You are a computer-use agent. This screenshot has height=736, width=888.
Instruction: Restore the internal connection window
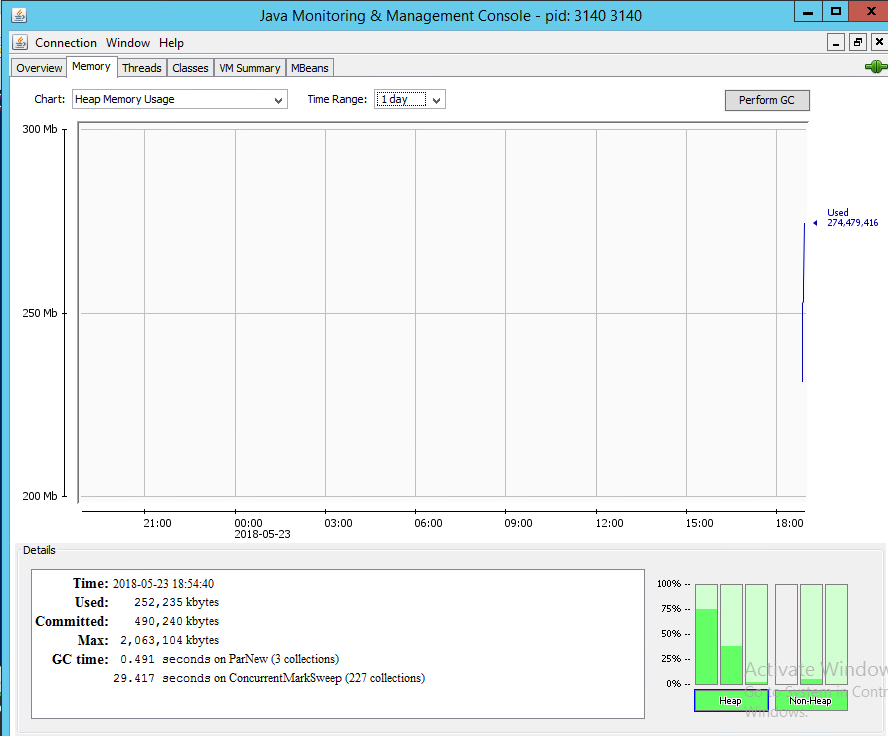[x=858, y=42]
